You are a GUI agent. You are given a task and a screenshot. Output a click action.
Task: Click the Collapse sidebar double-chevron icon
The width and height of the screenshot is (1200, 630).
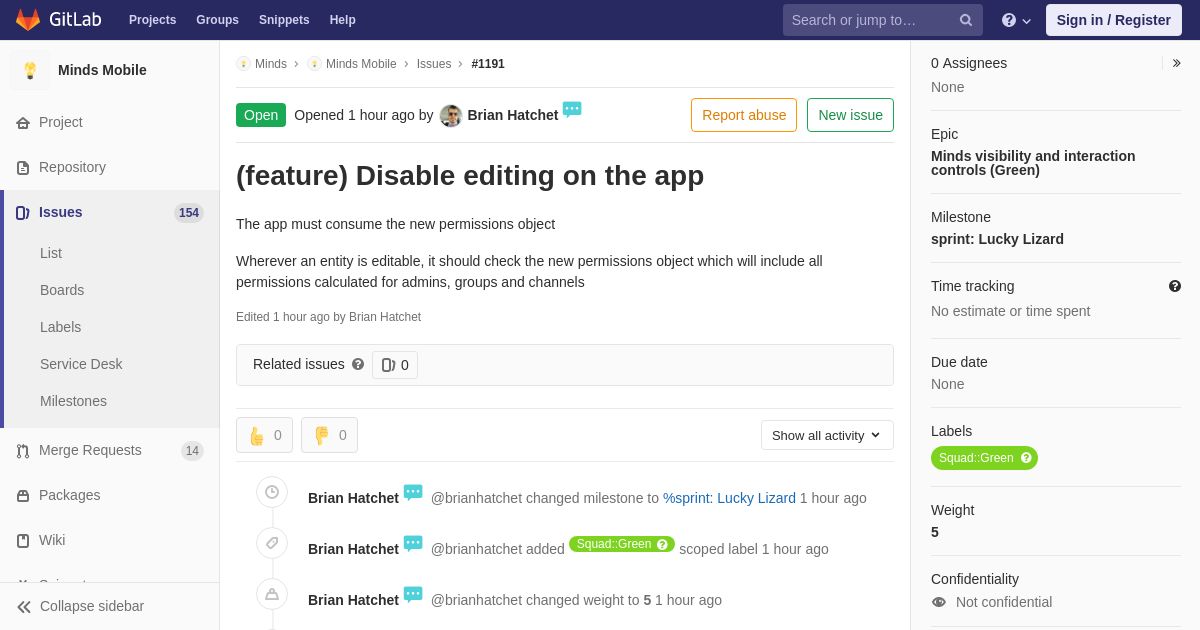pyautogui.click(x=24, y=607)
